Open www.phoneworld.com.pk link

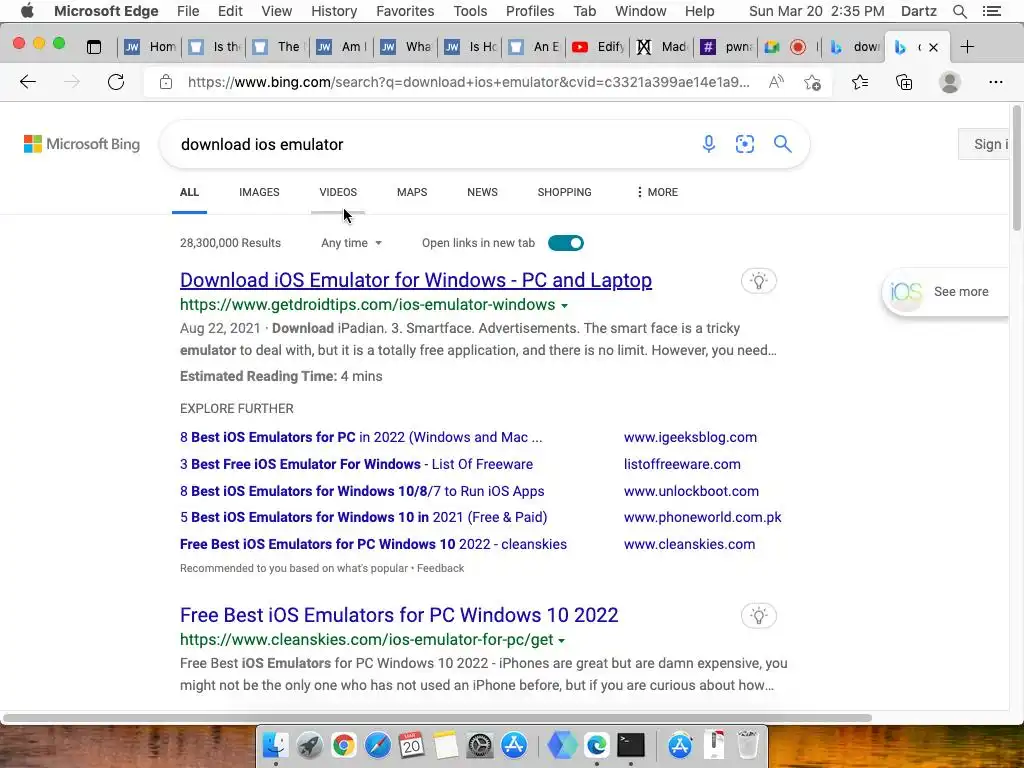tap(703, 517)
